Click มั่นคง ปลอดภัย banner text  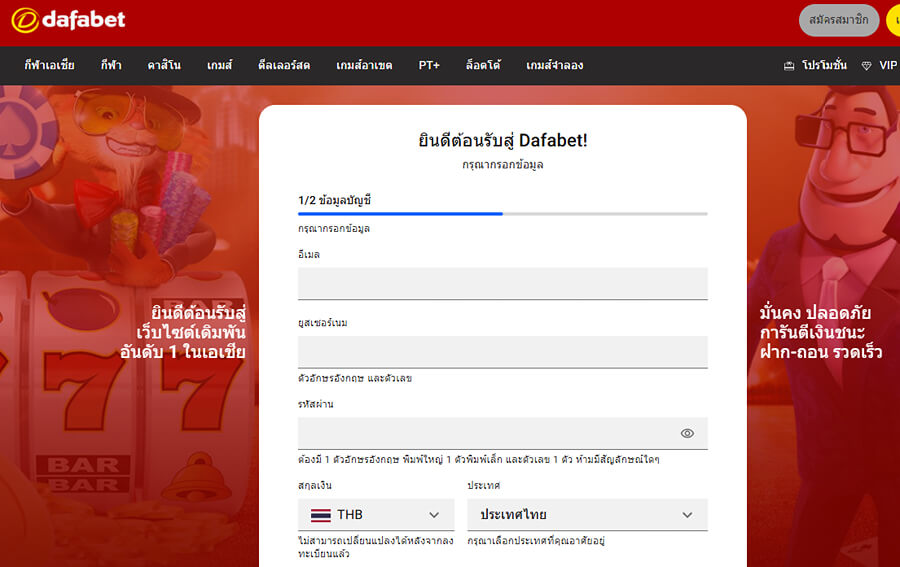[815, 313]
